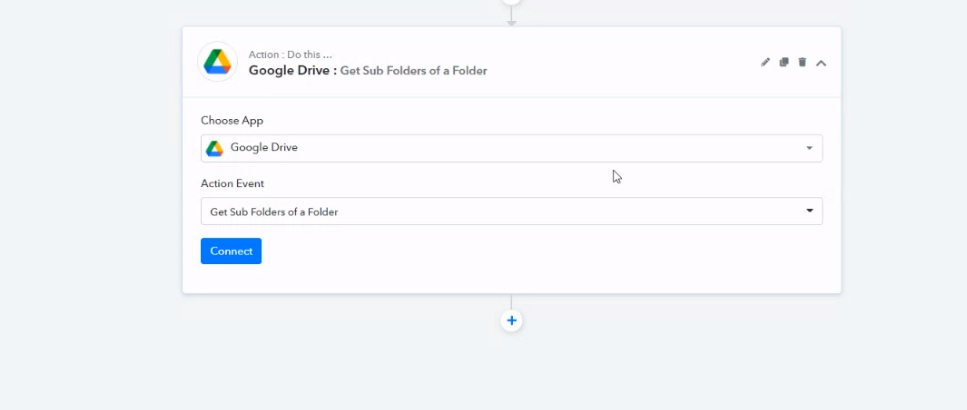
Task: Add a new step with plus button
Action: pyautogui.click(x=511, y=321)
